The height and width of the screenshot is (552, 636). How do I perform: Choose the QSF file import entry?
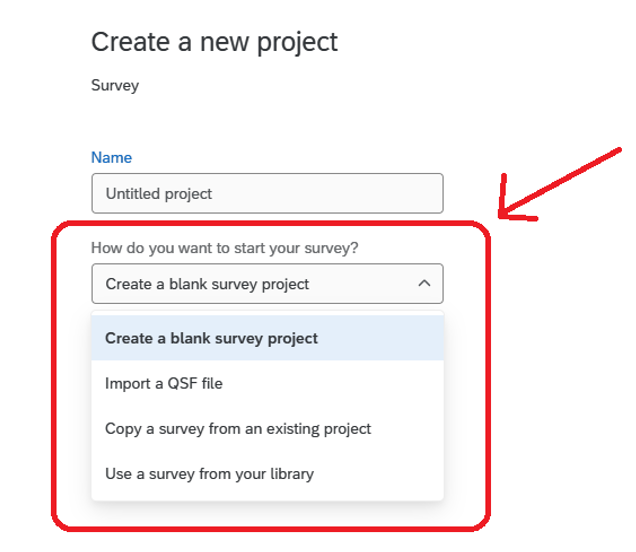click(164, 383)
